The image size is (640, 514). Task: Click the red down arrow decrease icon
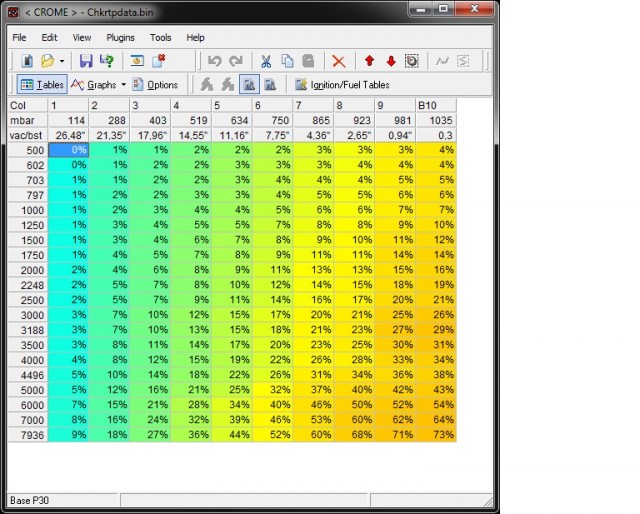pos(391,61)
